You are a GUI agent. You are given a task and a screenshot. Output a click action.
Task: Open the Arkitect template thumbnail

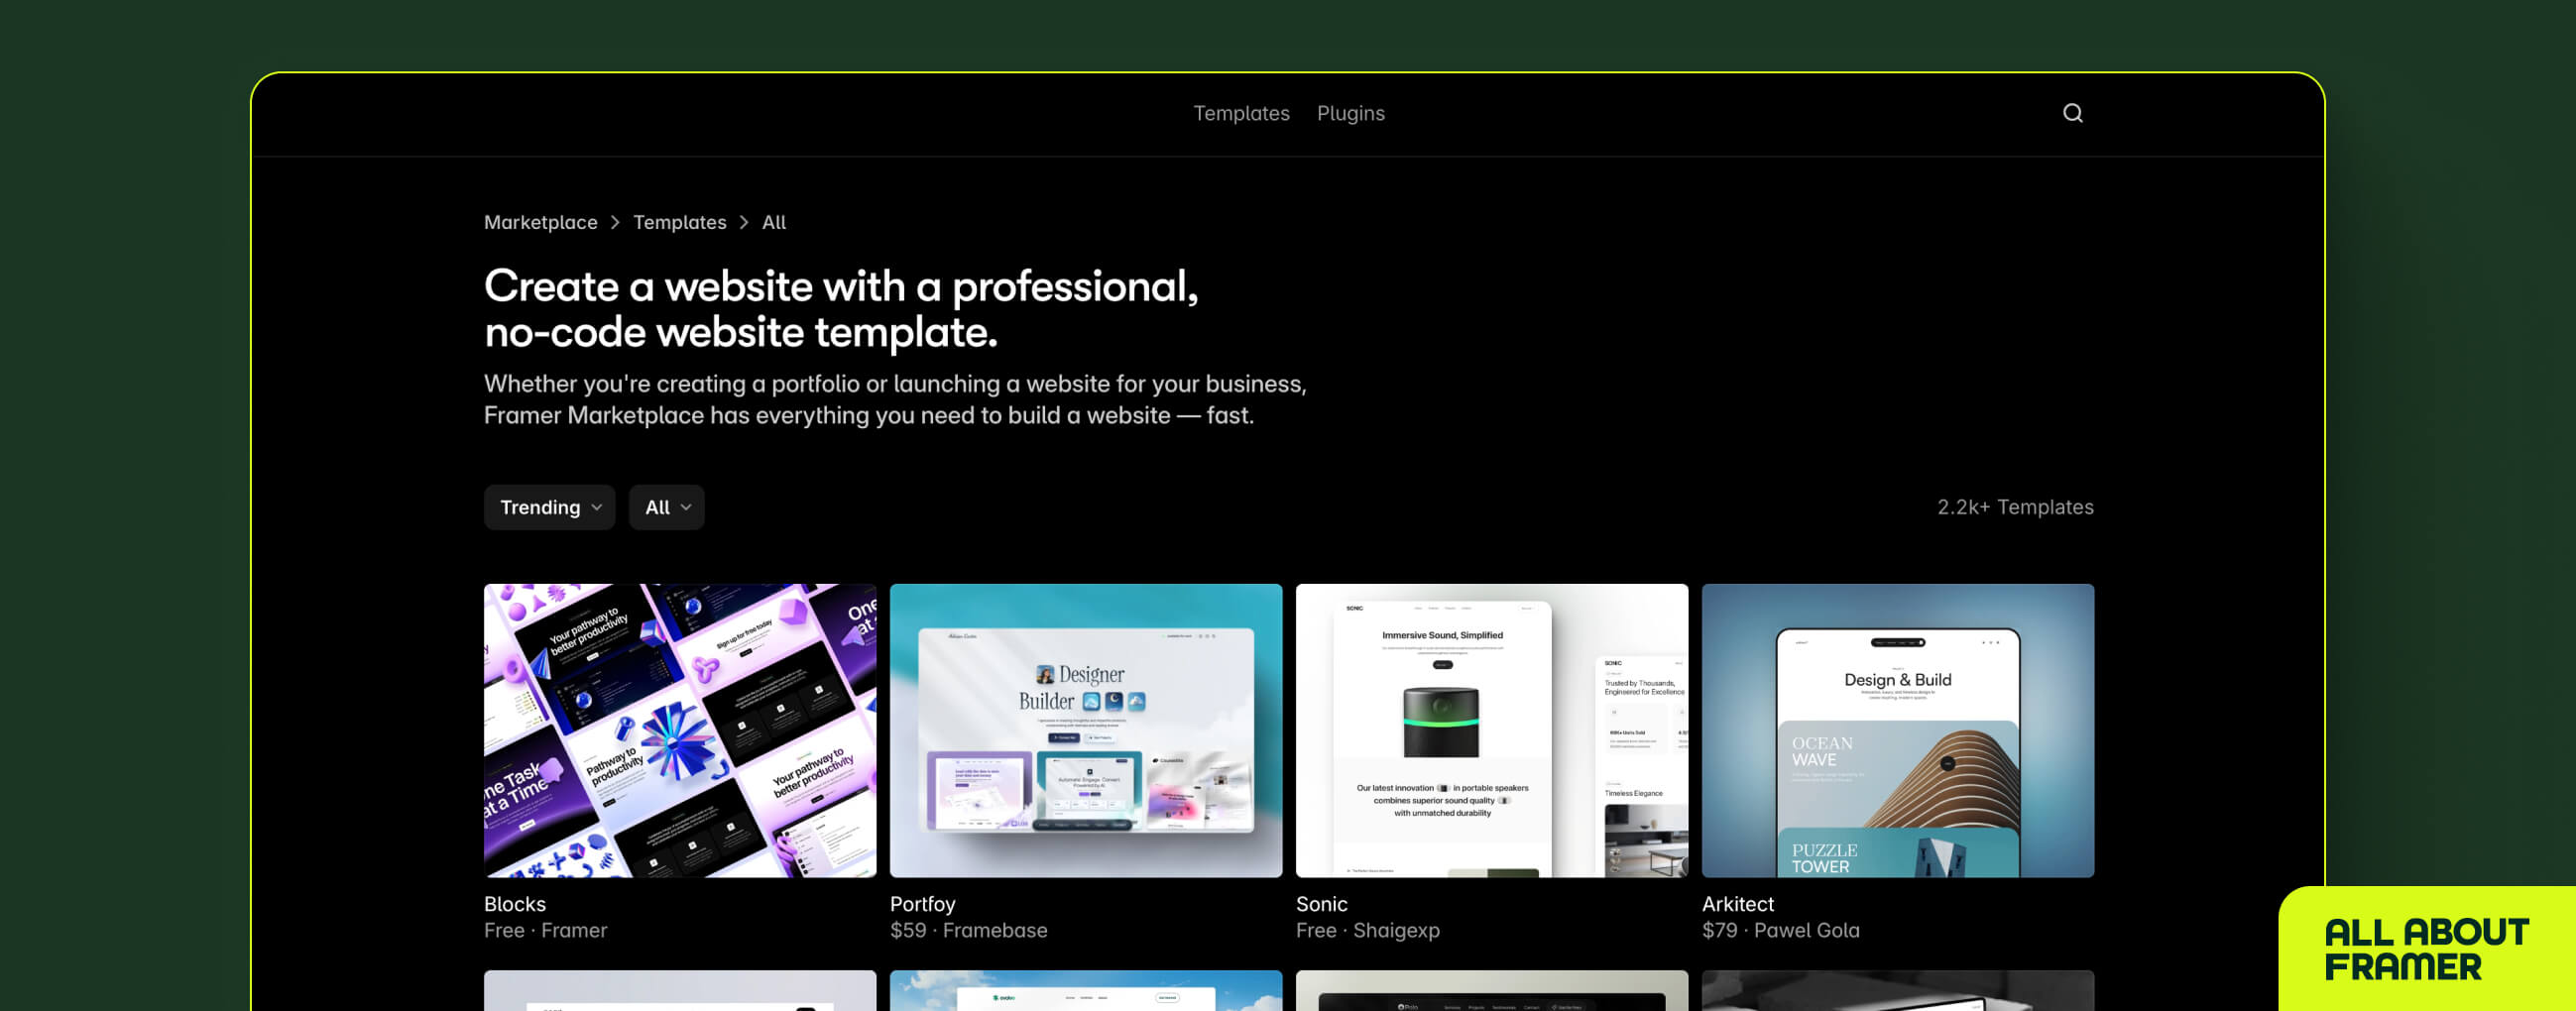pos(1898,731)
